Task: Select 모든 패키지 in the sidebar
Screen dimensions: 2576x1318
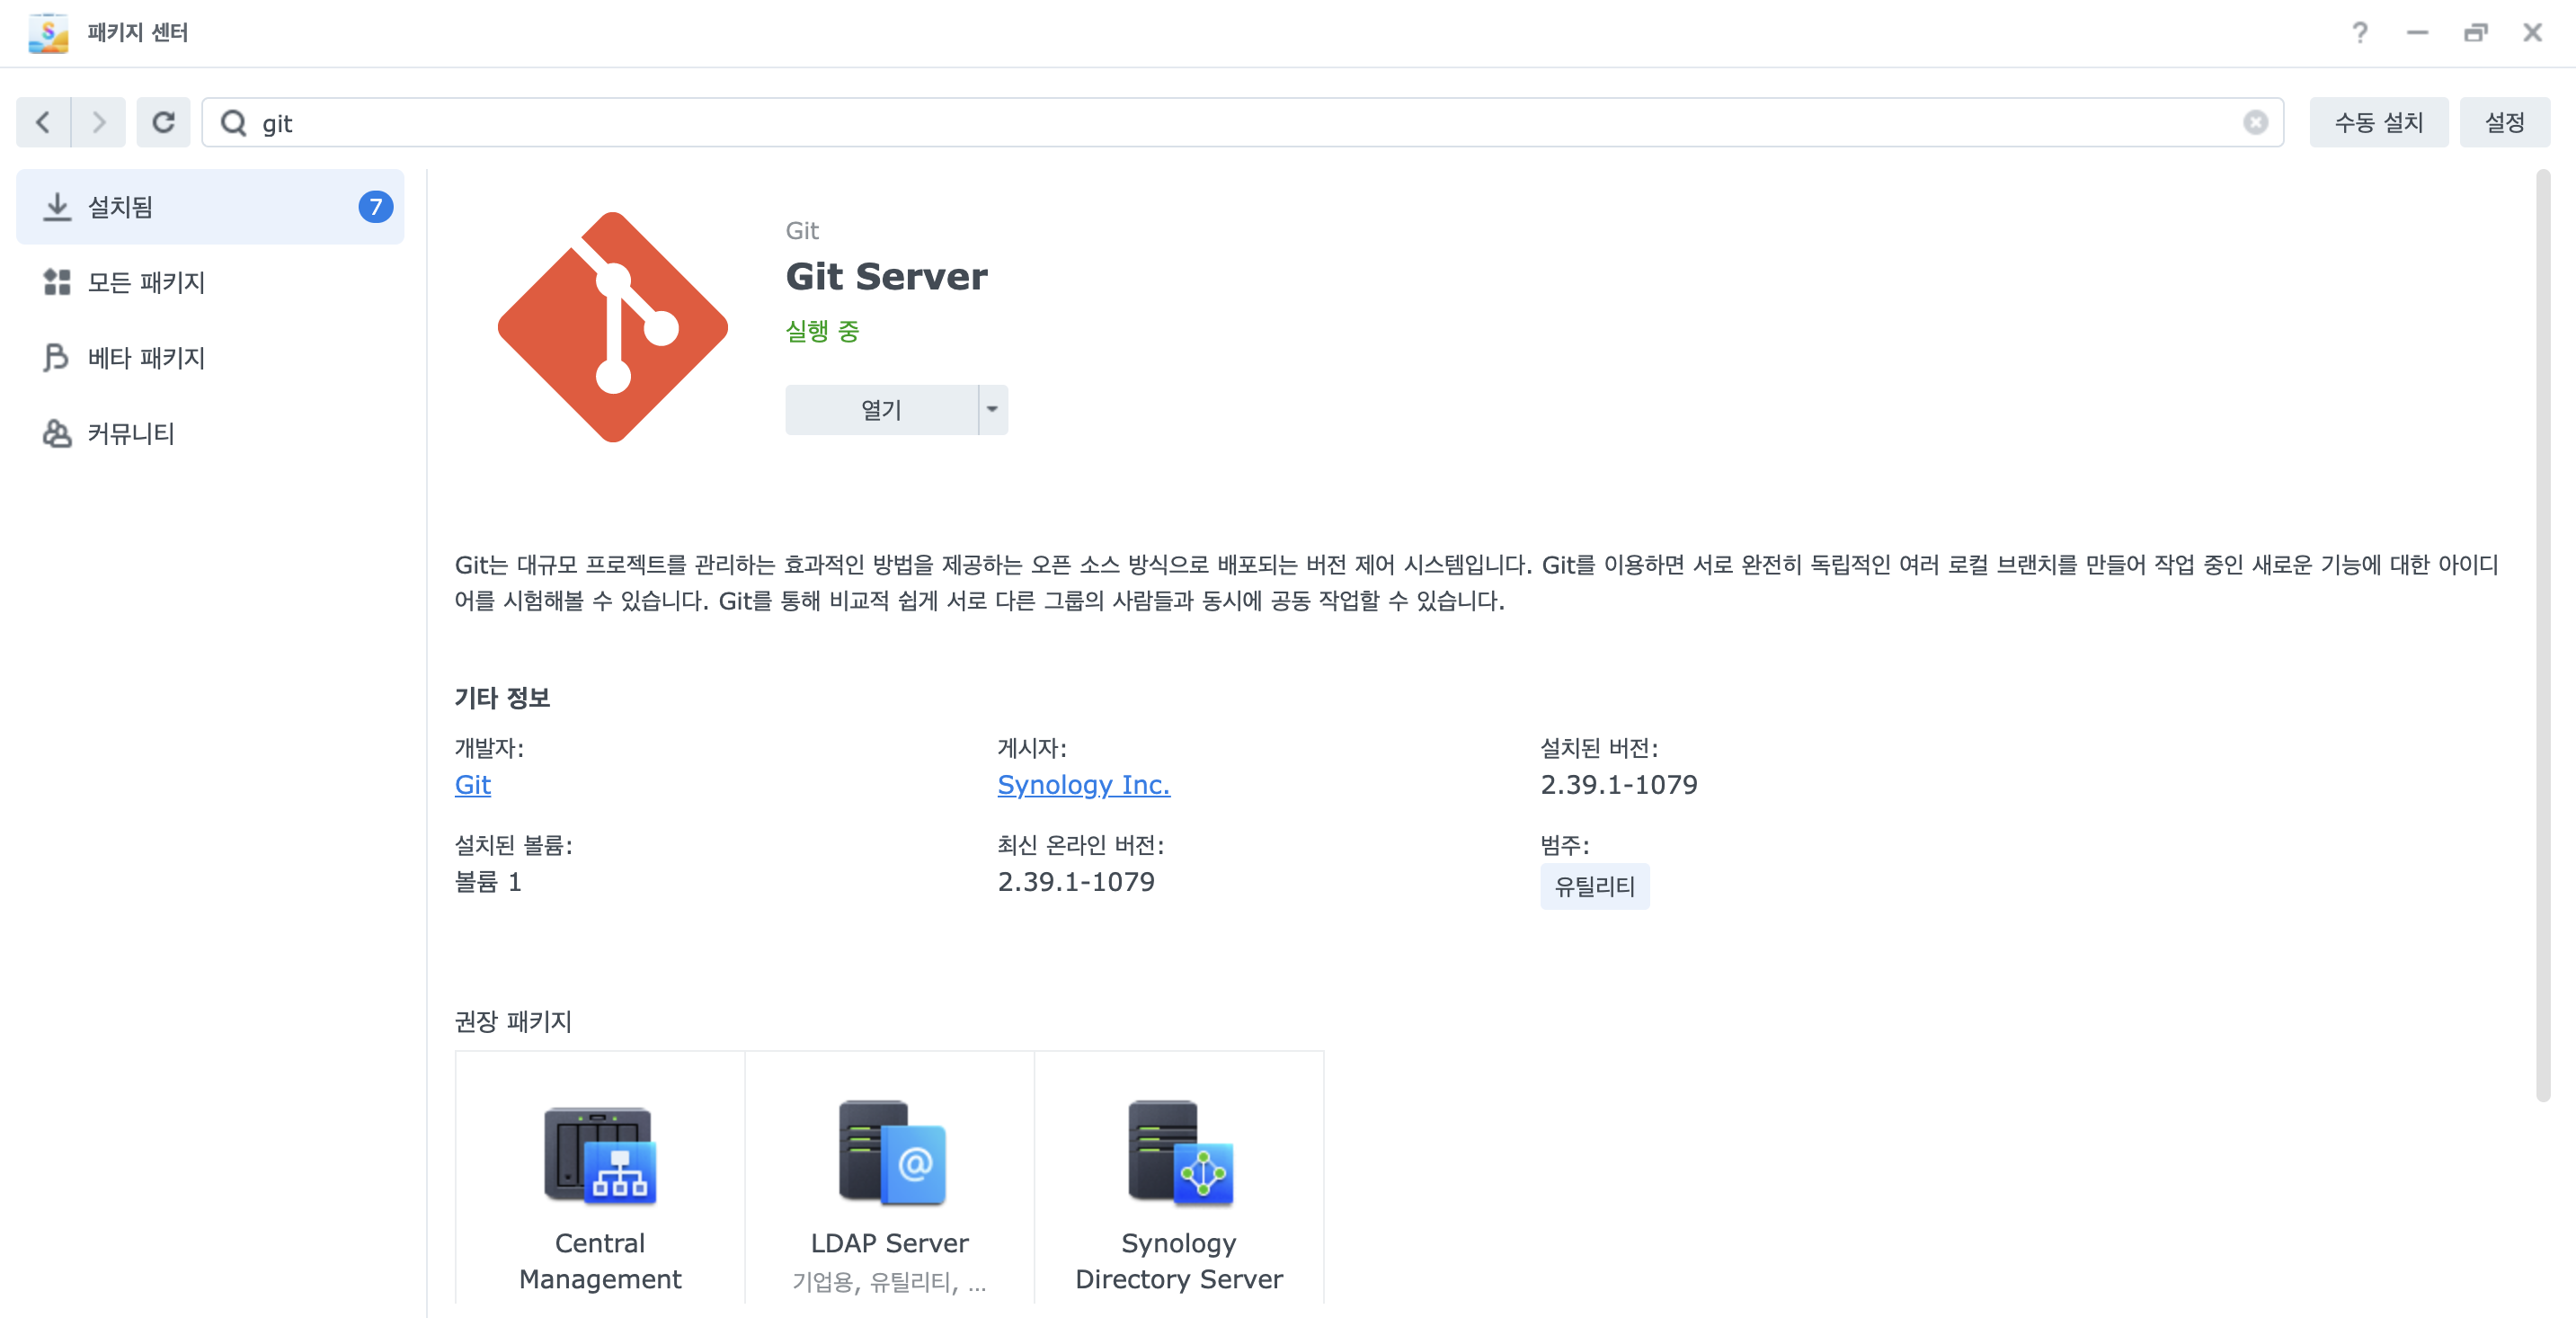Action: (x=210, y=282)
